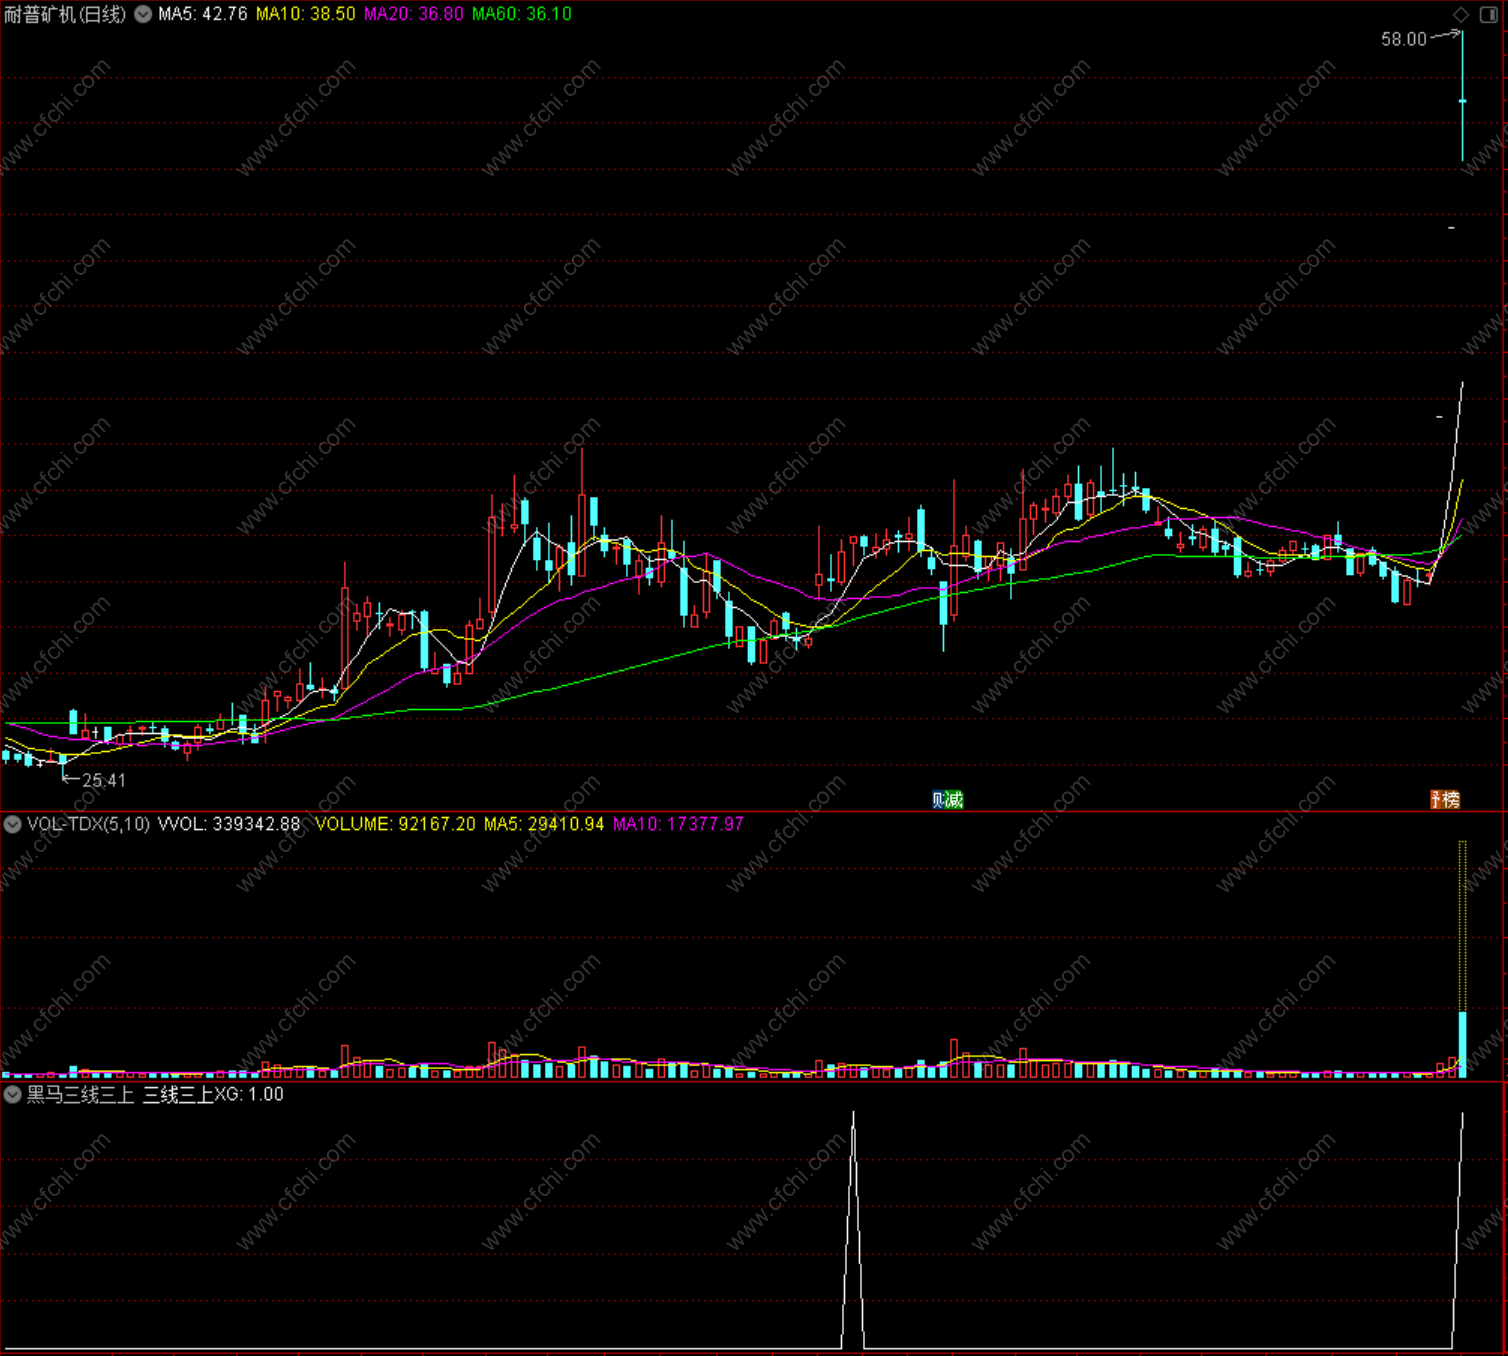Click the volume MA10: 17377.97 label

pyautogui.click(x=679, y=825)
